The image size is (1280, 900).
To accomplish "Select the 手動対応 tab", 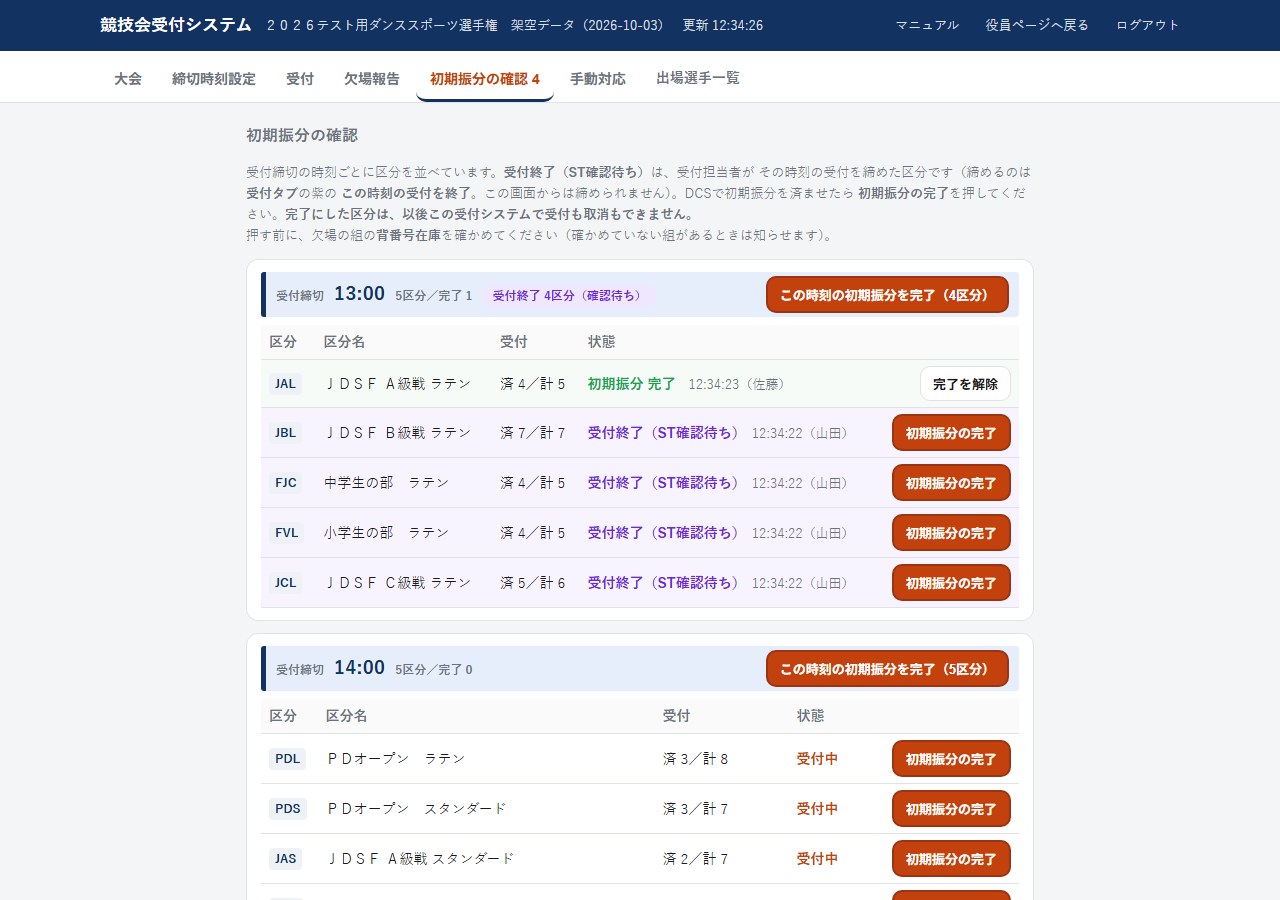I will (x=598, y=78).
